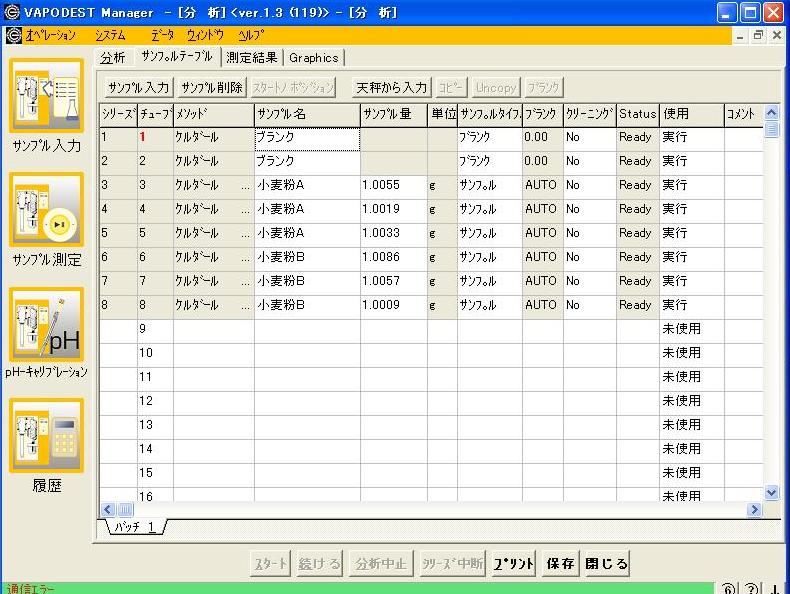Select sample amount 1.0055 cell
The image size is (790, 594).
pyautogui.click(x=394, y=185)
